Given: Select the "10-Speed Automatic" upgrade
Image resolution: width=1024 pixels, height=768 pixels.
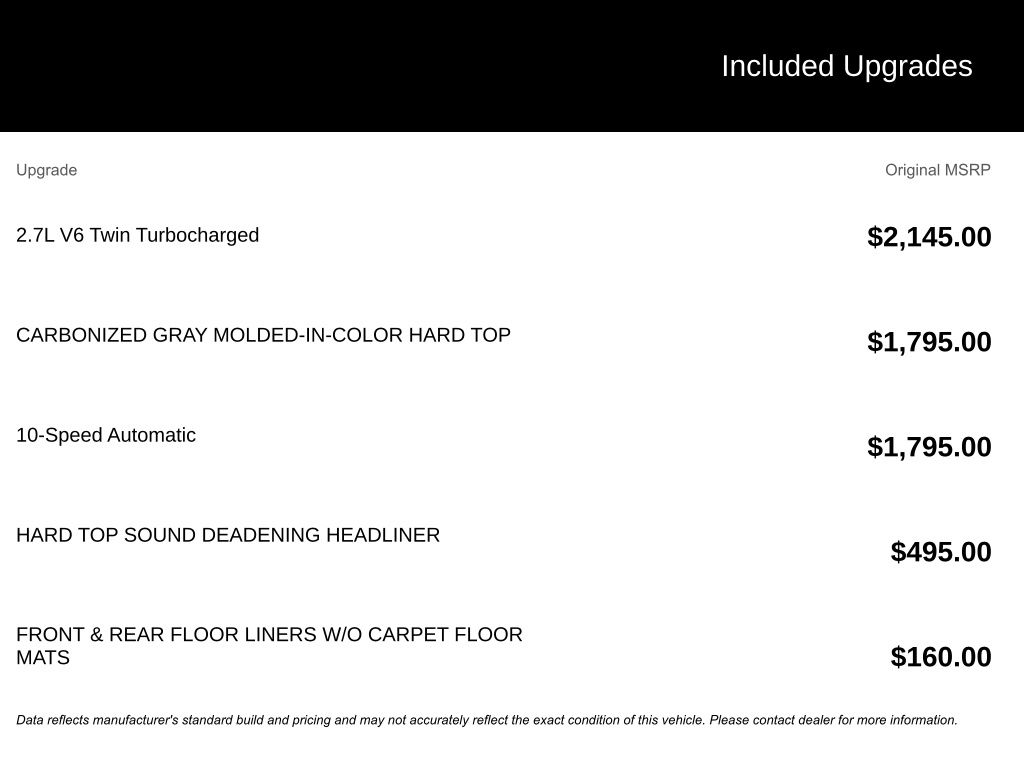Looking at the screenshot, I should (x=106, y=435).
